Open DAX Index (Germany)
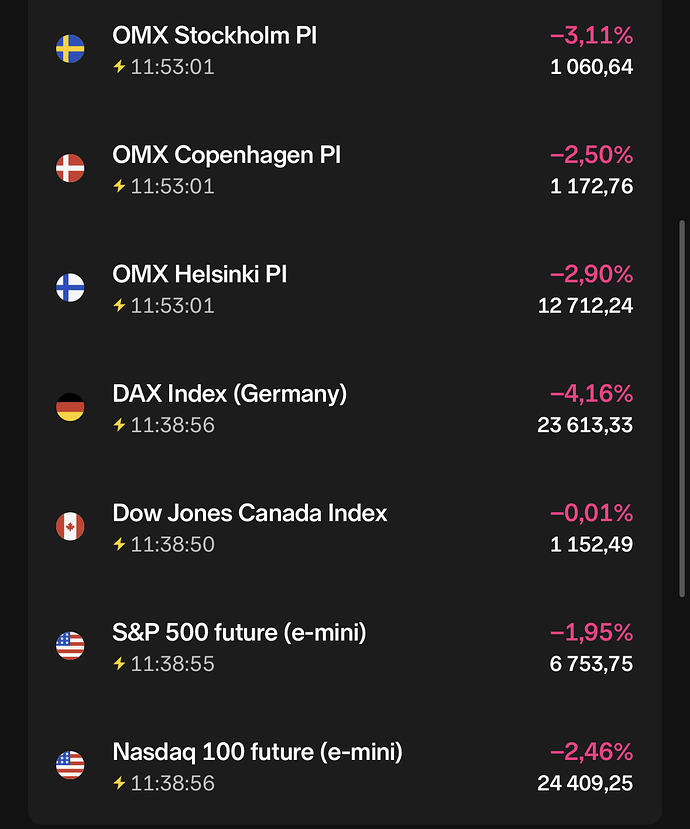Viewport: 690px width, 829px height. click(230, 394)
